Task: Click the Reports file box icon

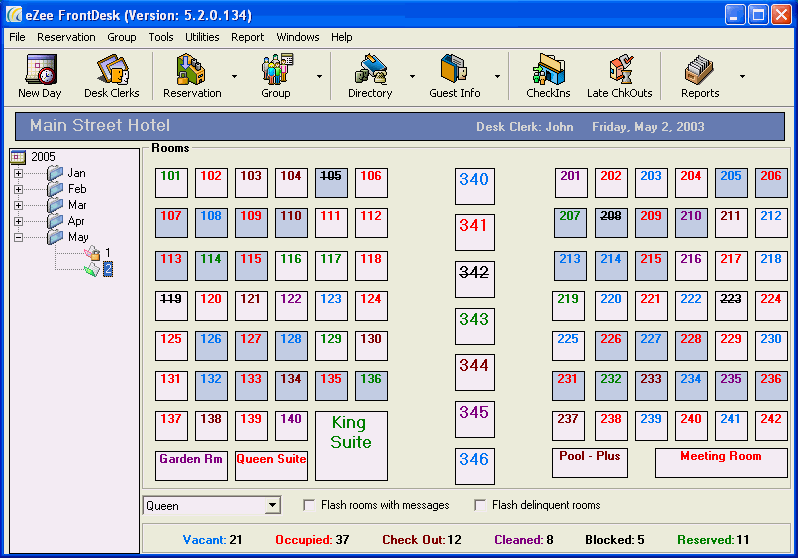Action: pyautogui.click(x=699, y=69)
